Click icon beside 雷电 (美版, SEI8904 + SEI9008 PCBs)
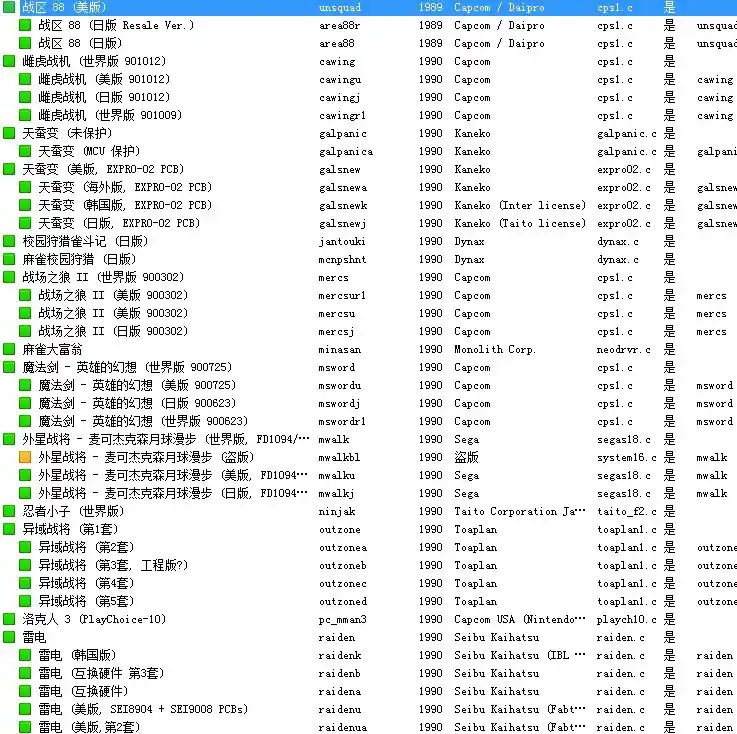 [x=25, y=709]
